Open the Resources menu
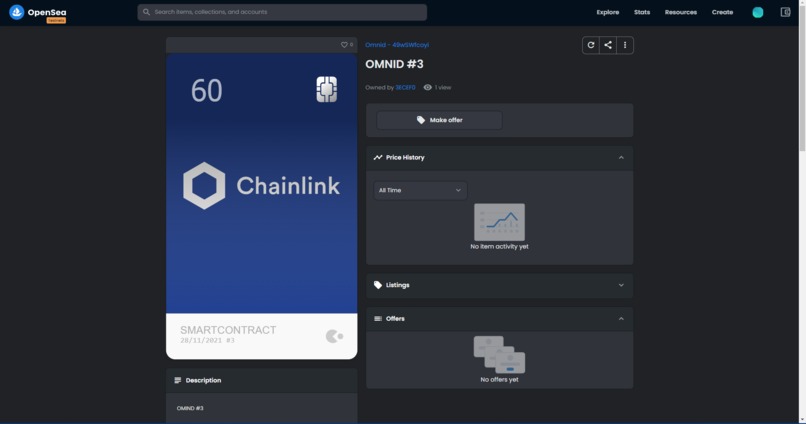Image resolution: width=806 pixels, height=424 pixels. [x=681, y=12]
